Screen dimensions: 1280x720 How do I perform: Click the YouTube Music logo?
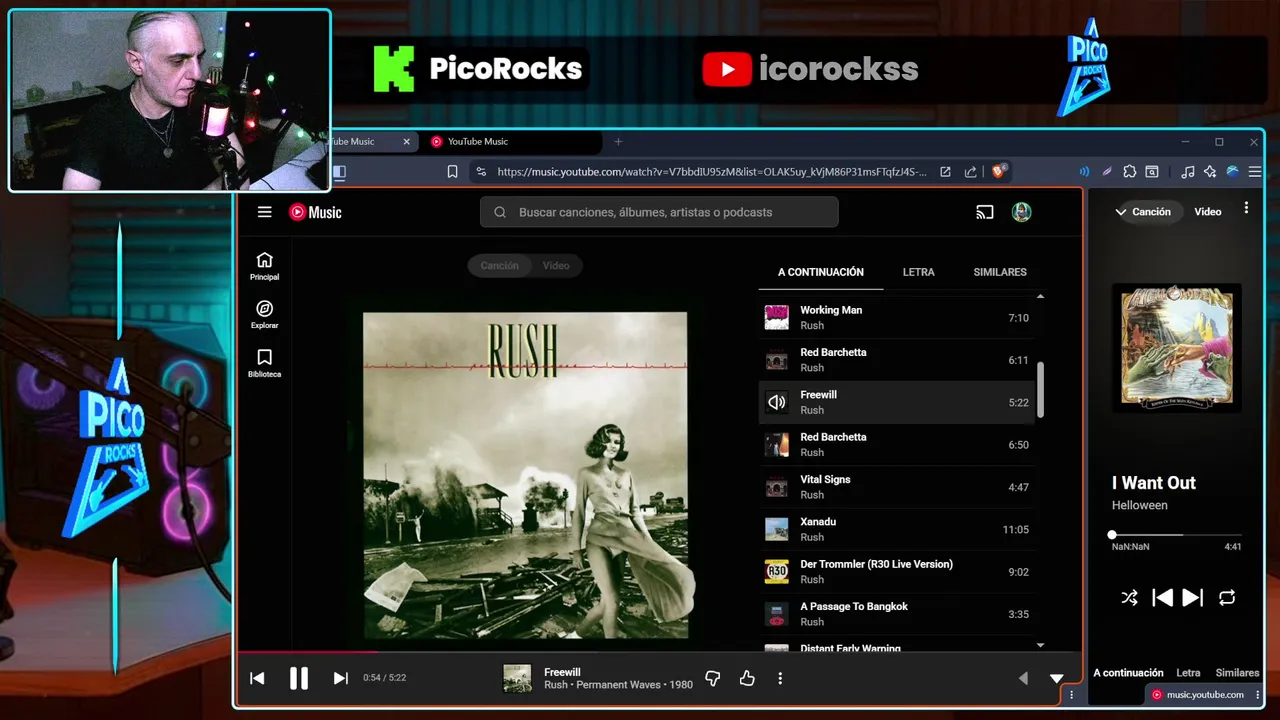[x=315, y=212]
